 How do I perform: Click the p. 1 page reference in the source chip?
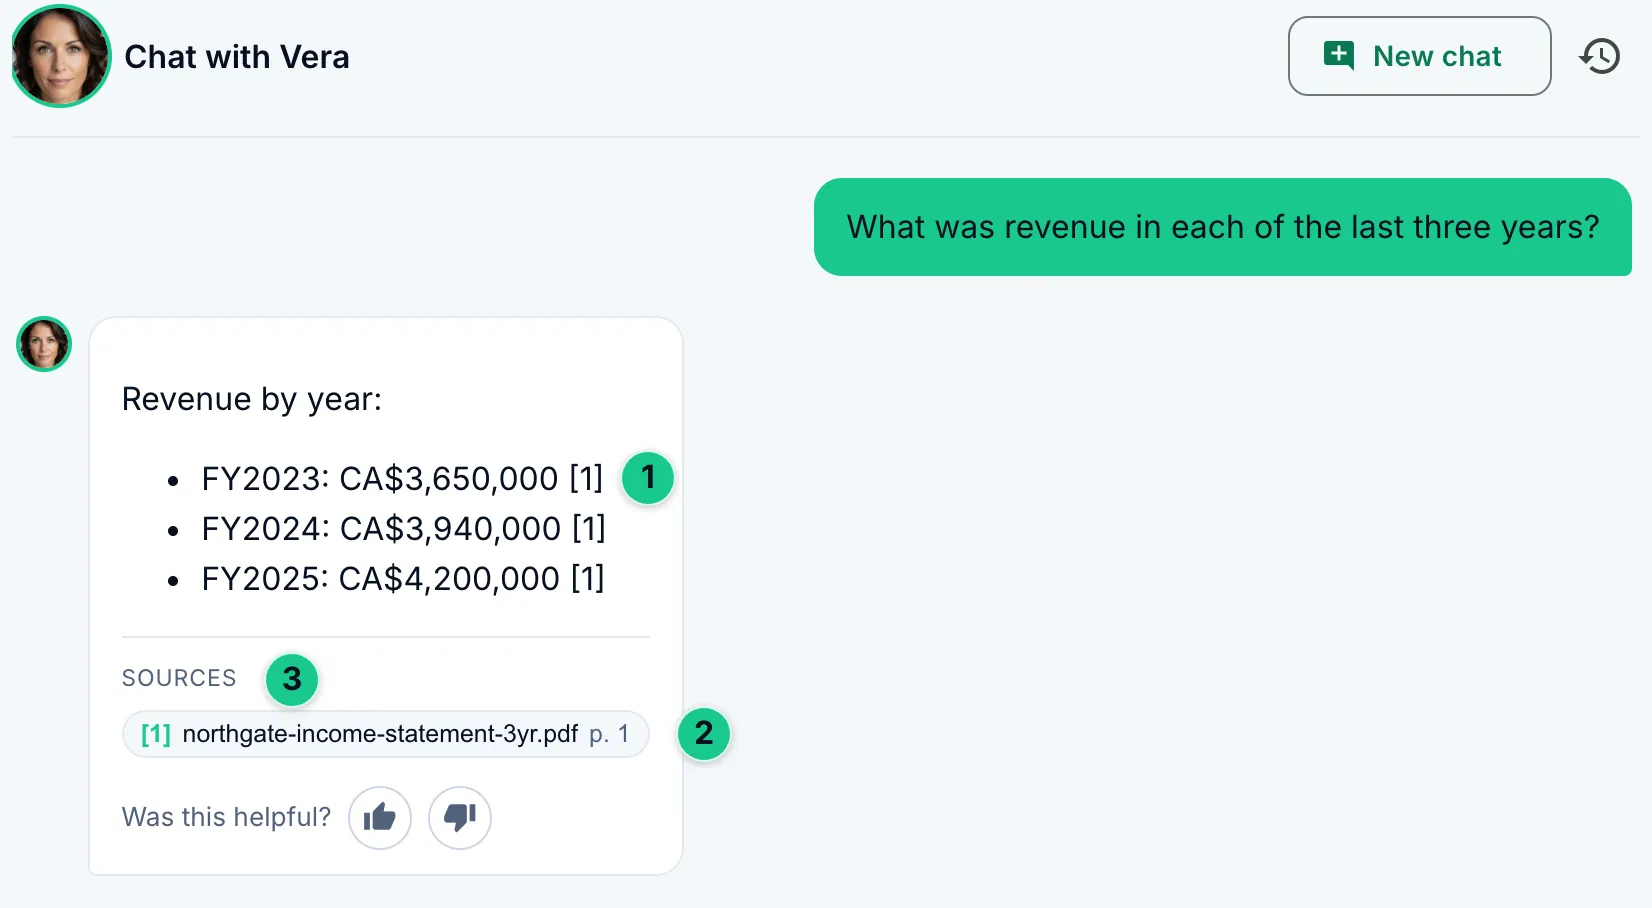tap(609, 734)
